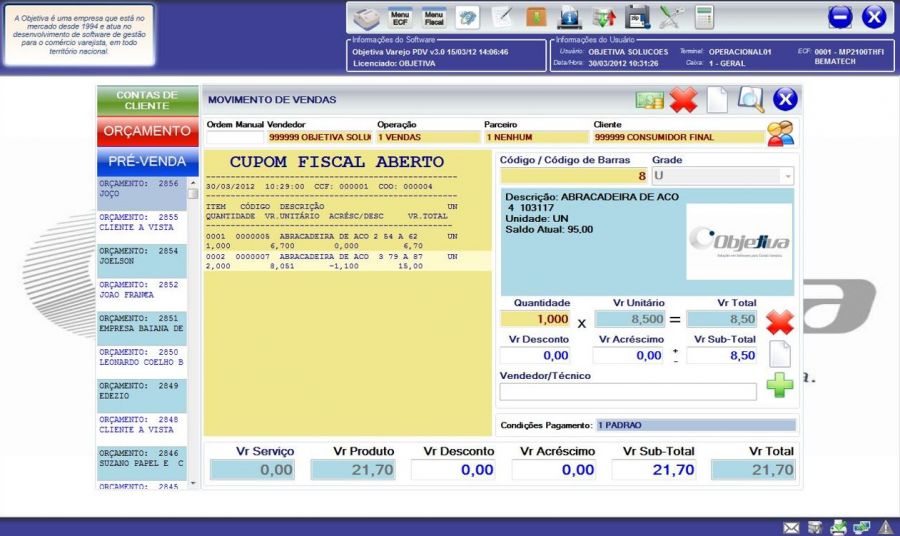The image size is (900, 536).
Task: Click the envelope icon in the bottom status bar
Action: pyautogui.click(x=791, y=528)
